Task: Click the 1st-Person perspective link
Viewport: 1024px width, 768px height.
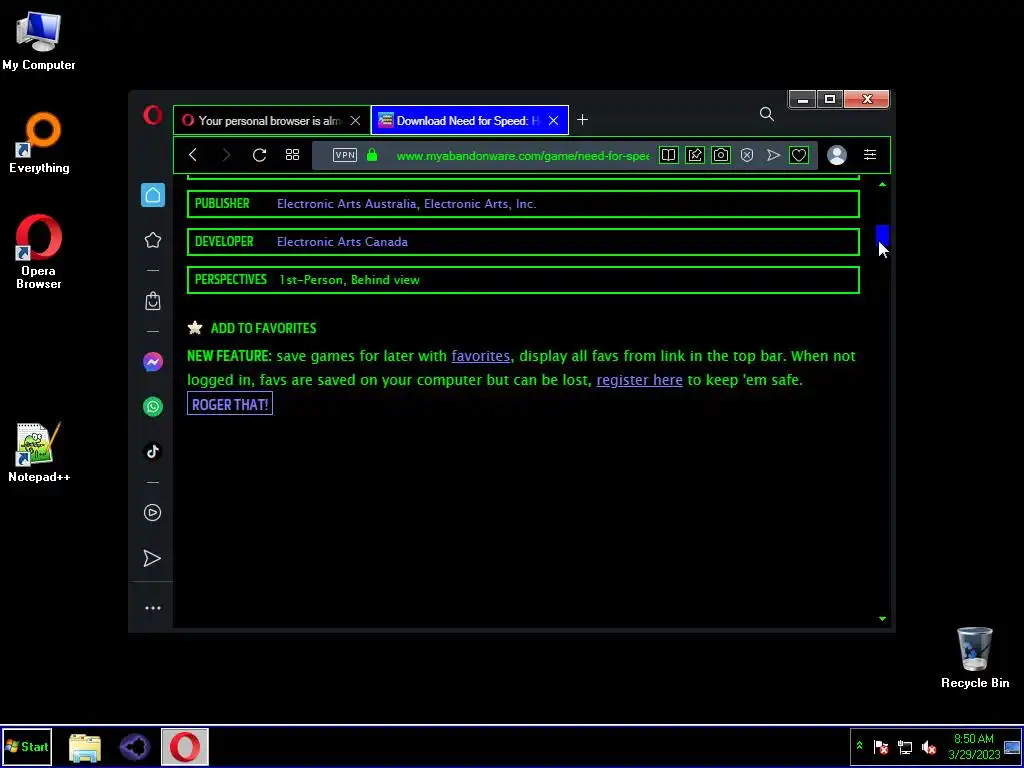Action: [311, 280]
